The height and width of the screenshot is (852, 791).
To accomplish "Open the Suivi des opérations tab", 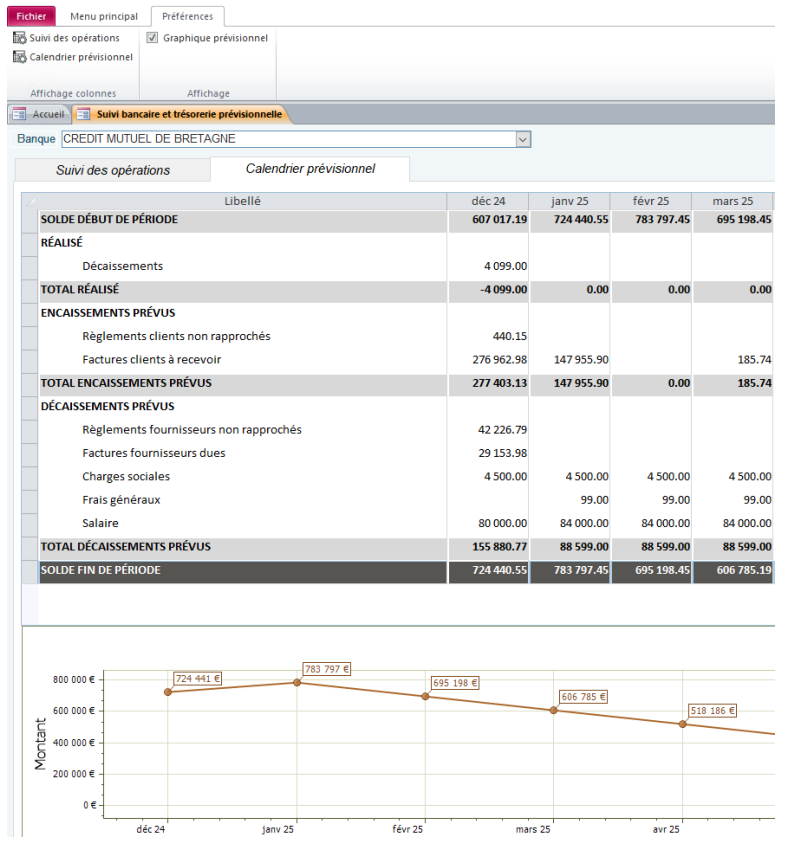I will pos(112,170).
